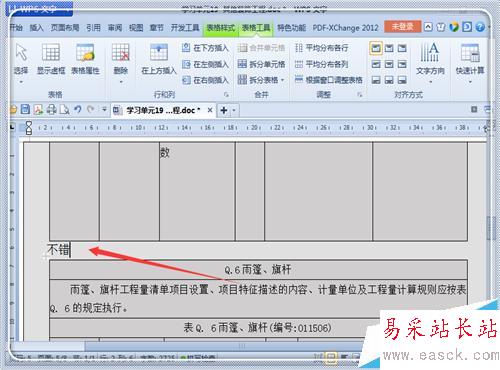
Task: Open dropdown arrow beside new tab plus
Action: coord(234,110)
